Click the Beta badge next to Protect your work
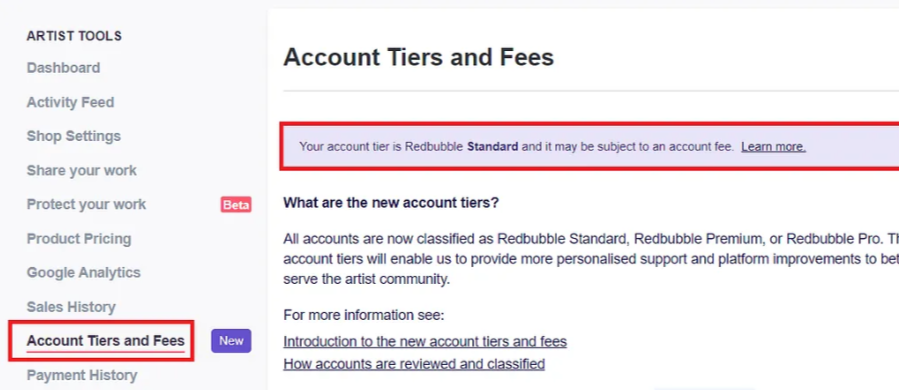 tap(236, 205)
